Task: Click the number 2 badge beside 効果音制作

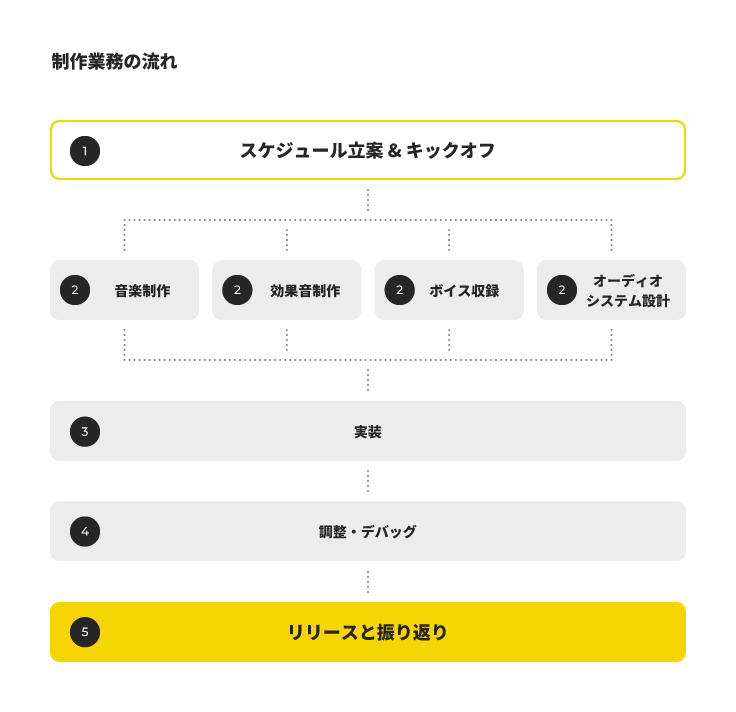Action: 238,290
